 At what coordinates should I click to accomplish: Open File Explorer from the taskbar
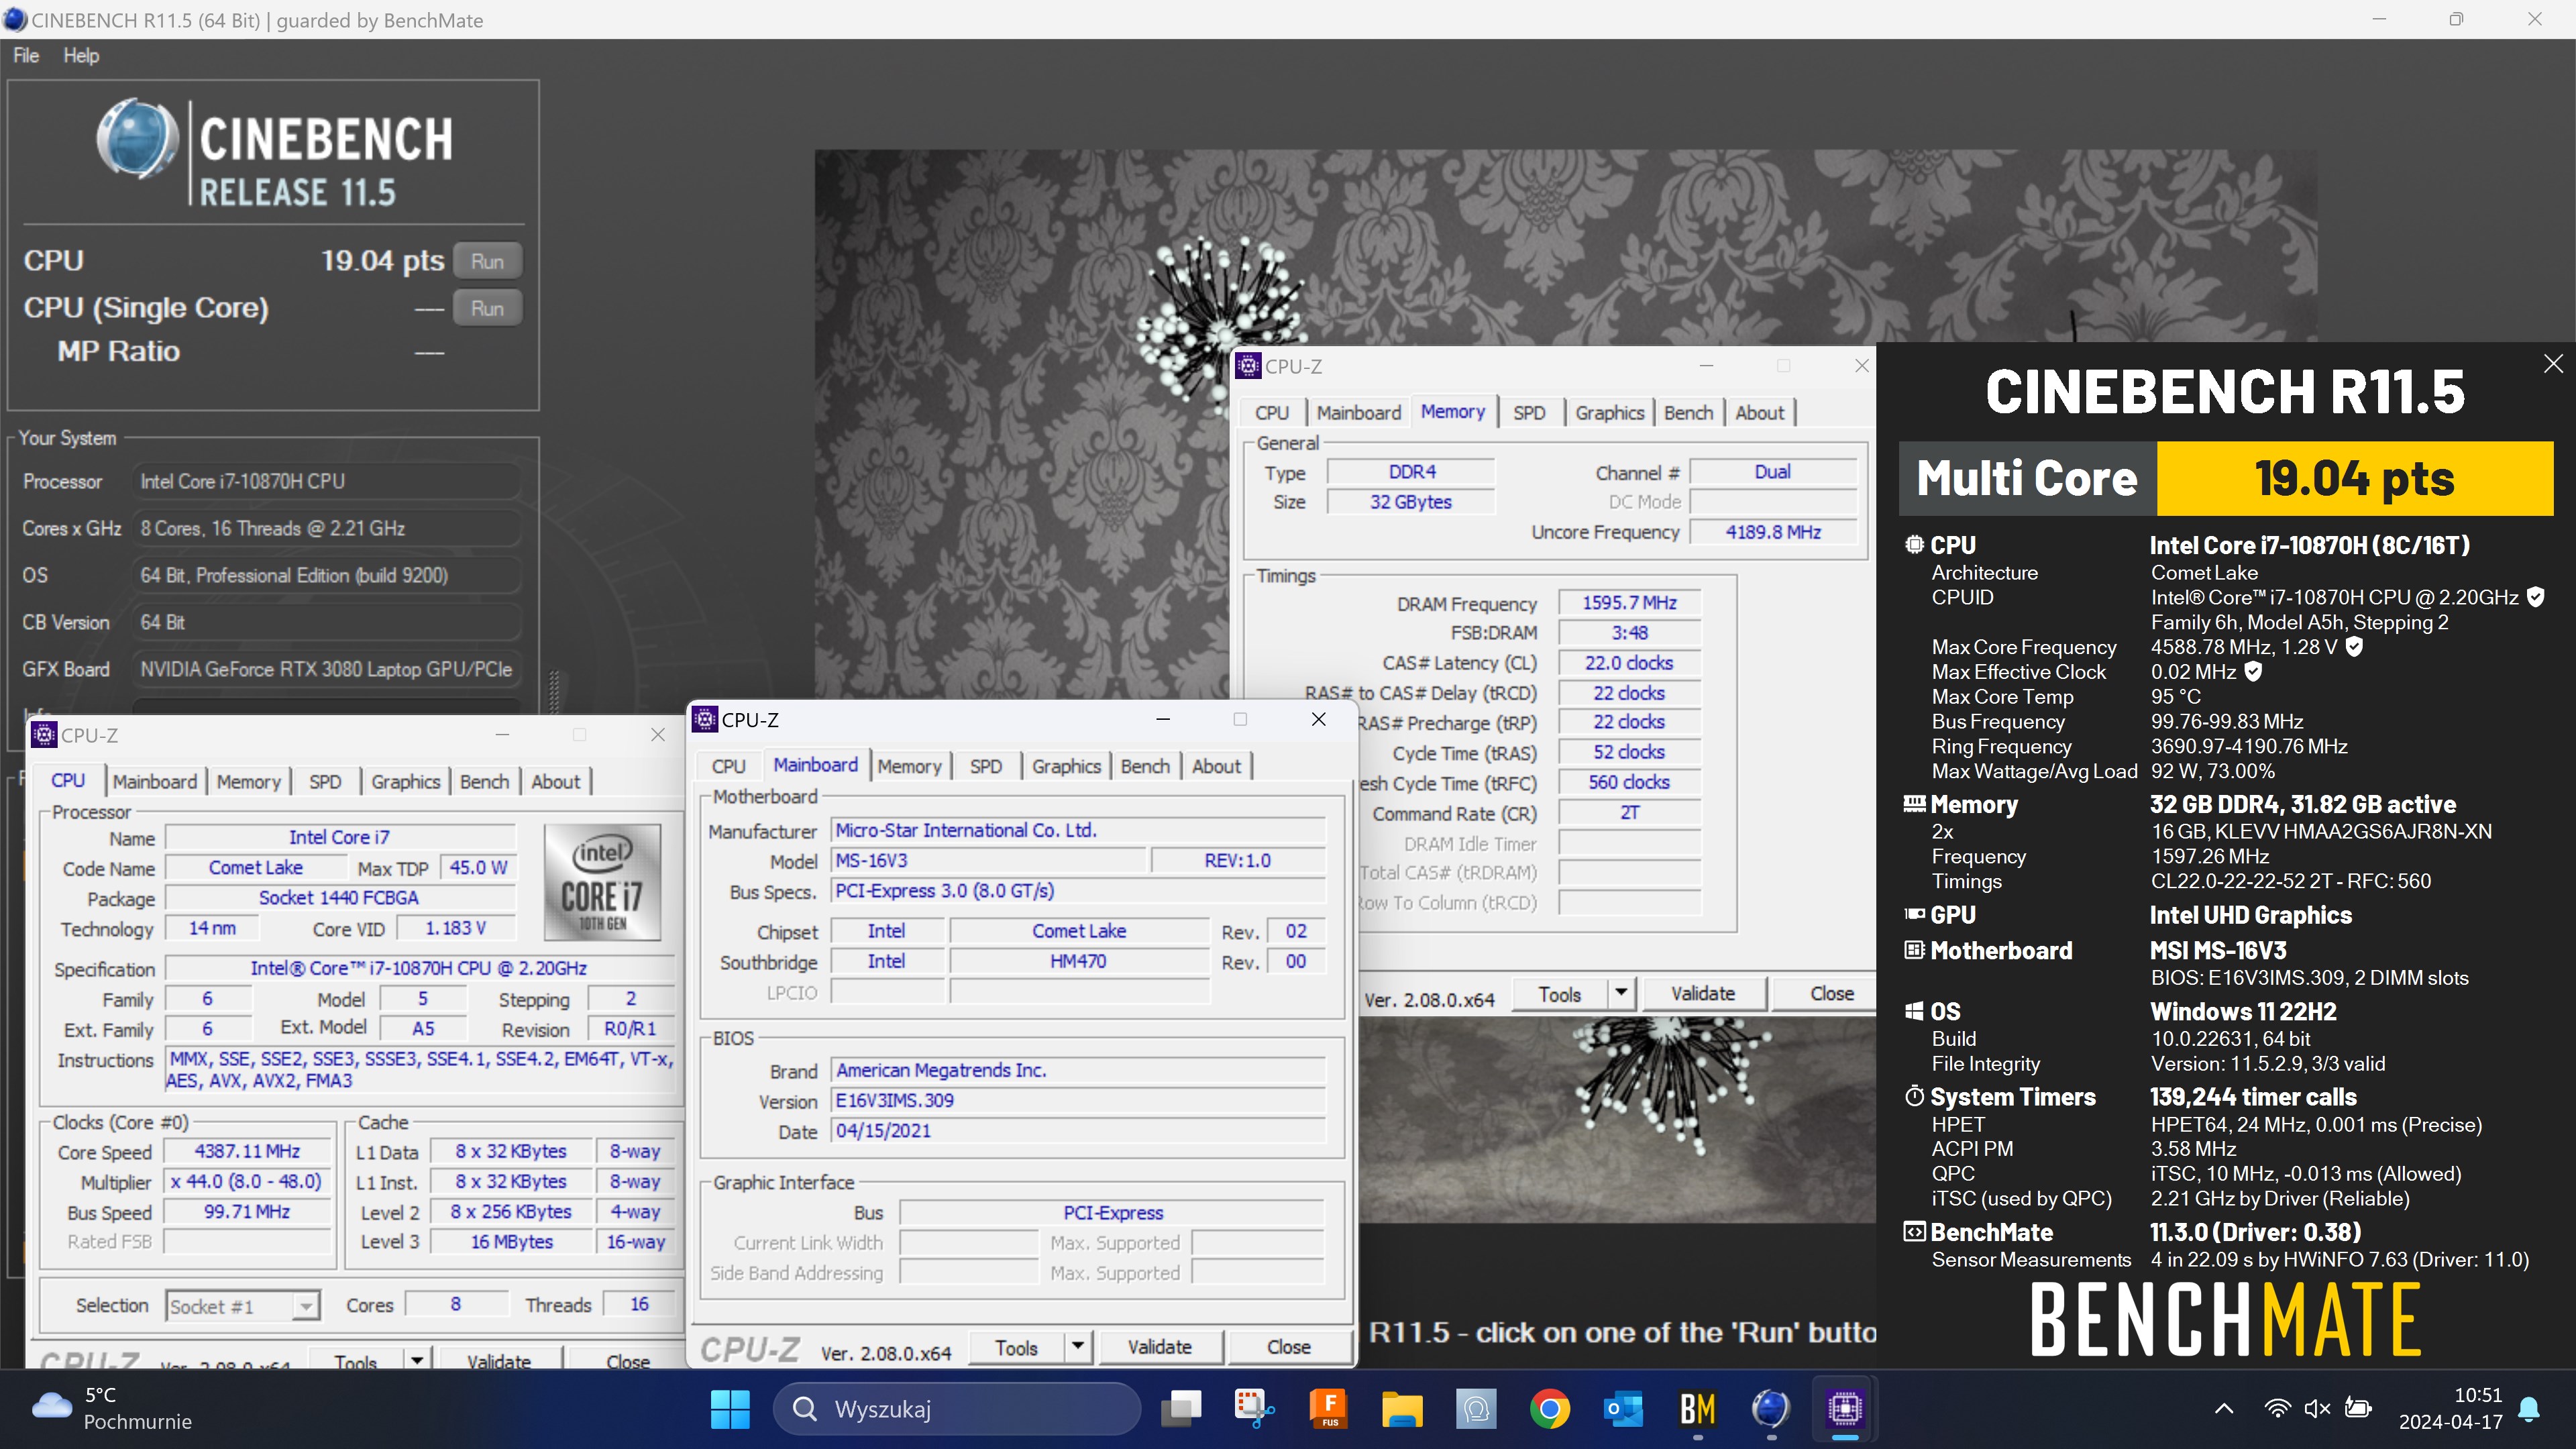pos(1402,1409)
